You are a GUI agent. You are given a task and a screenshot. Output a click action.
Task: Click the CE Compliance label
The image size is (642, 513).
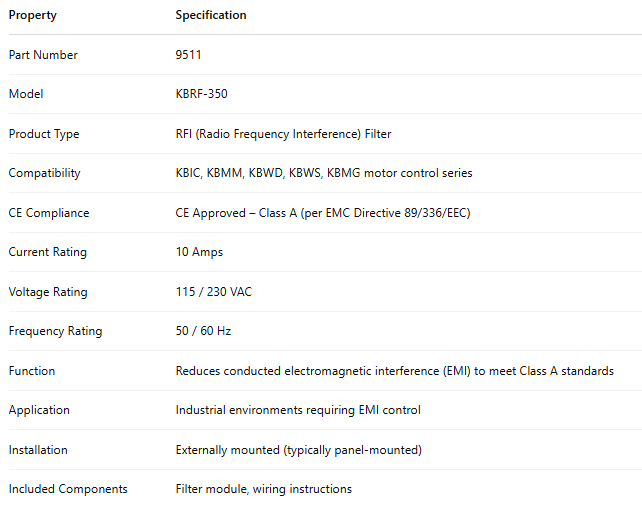[x=49, y=213]
